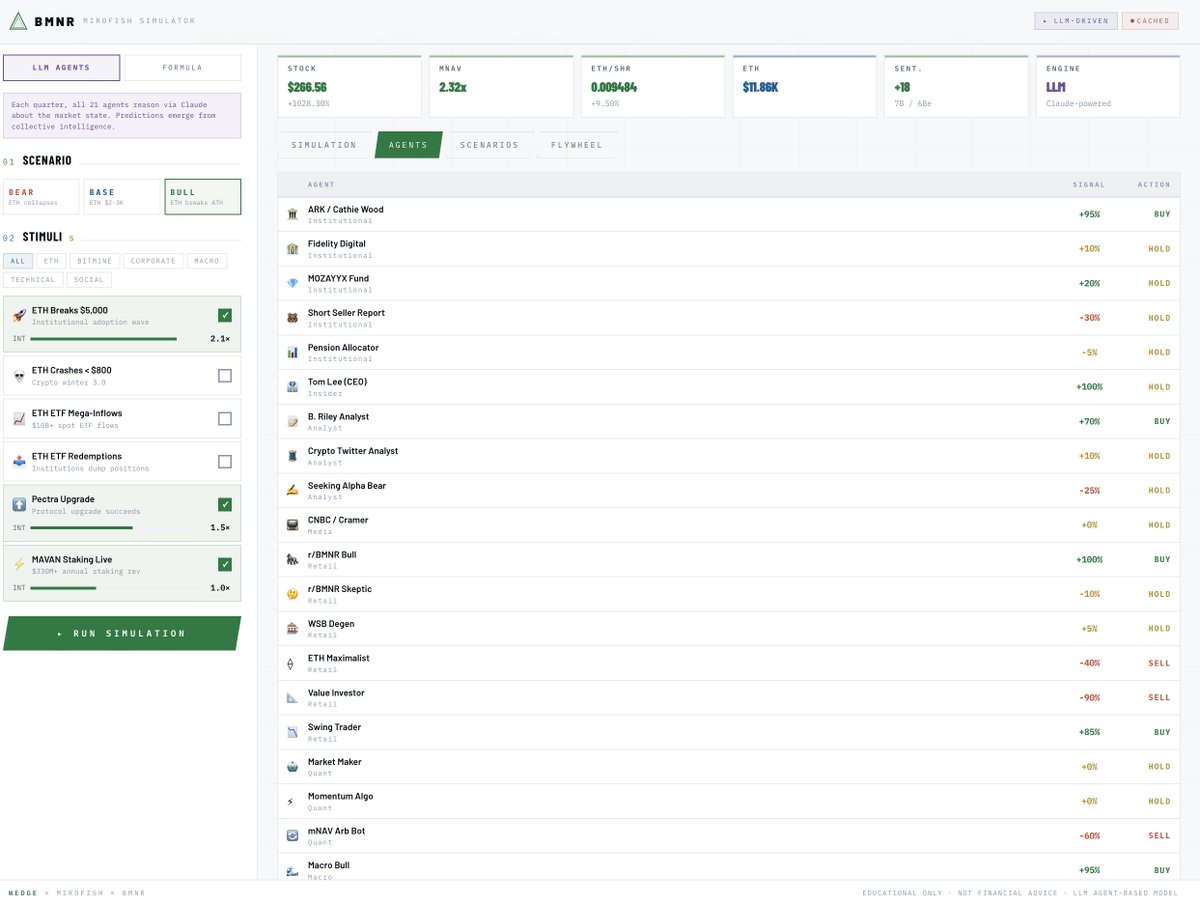Filter stimuli by CORPORATE

click(153, 261)
